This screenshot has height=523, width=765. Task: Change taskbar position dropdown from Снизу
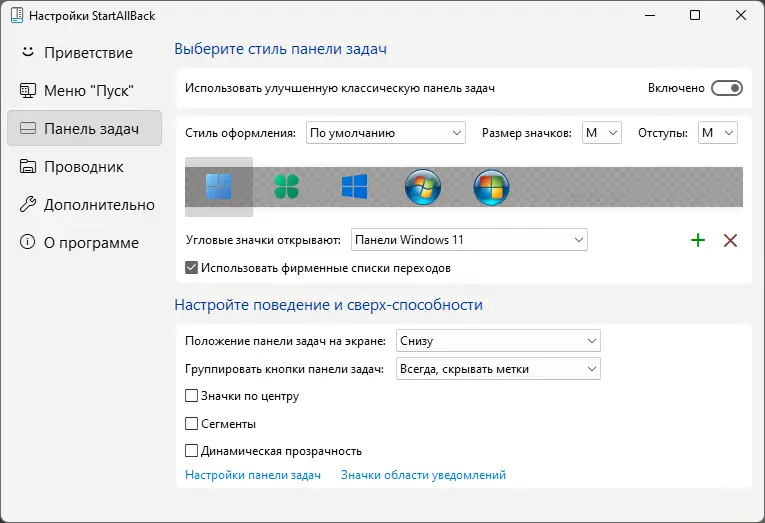[498, 341]
